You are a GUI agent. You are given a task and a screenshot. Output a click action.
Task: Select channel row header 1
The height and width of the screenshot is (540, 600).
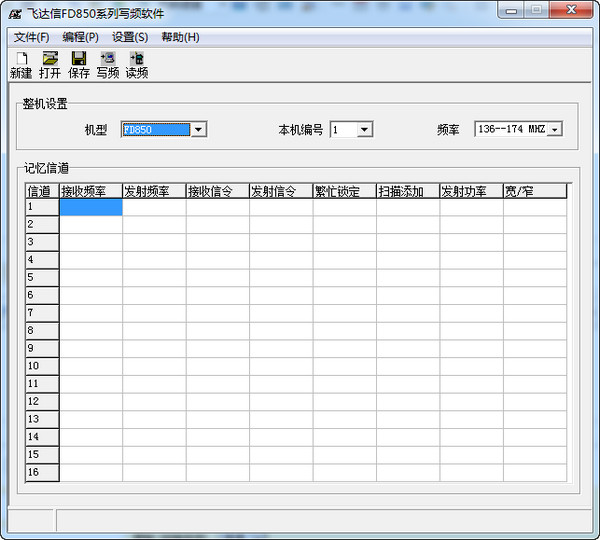[x=42, y=207]
